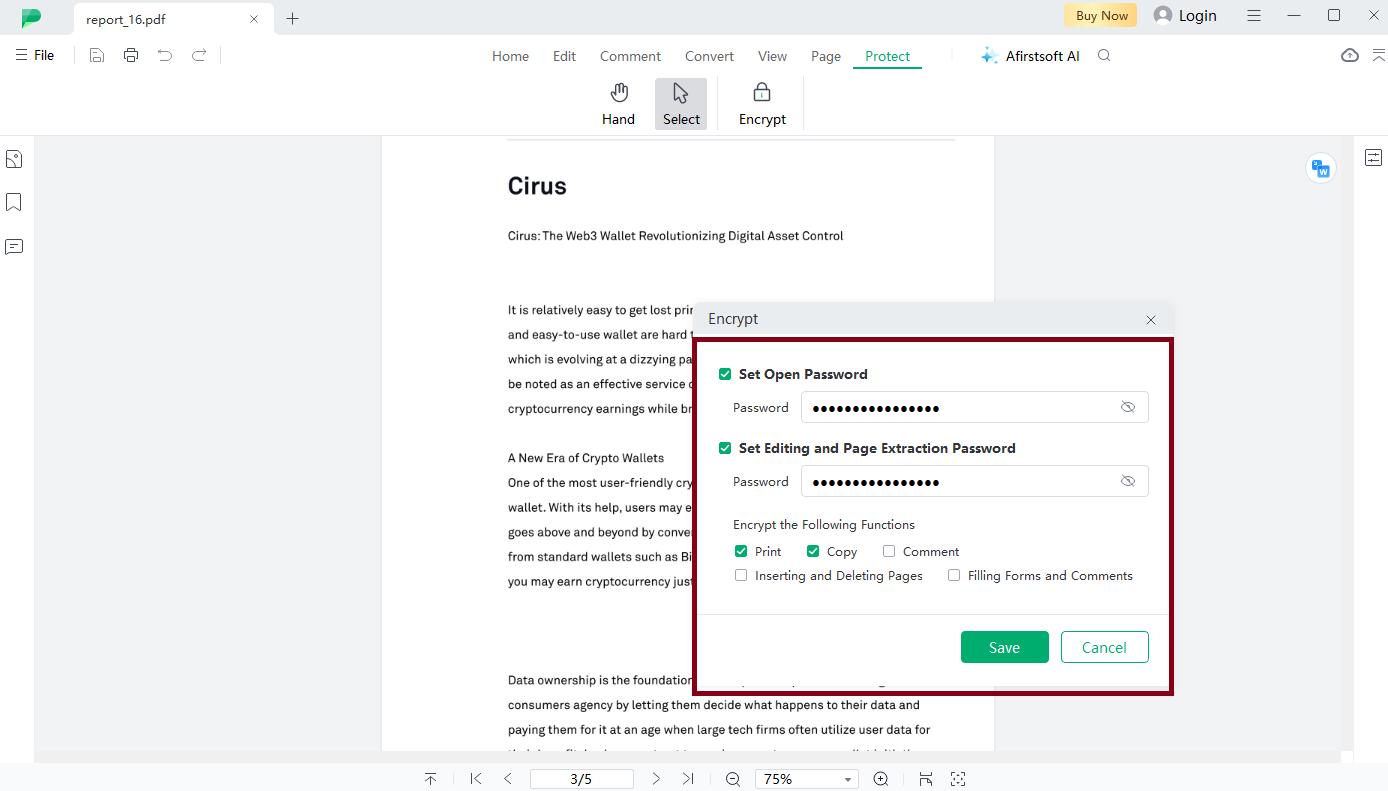
Task: Switch to the View tab
Action: pos(772,56)
